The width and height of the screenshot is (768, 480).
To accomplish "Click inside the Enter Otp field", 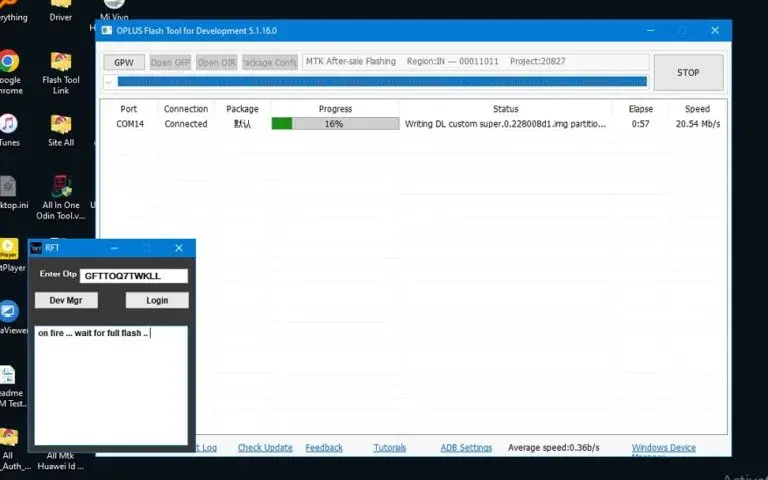I will 134,275.
